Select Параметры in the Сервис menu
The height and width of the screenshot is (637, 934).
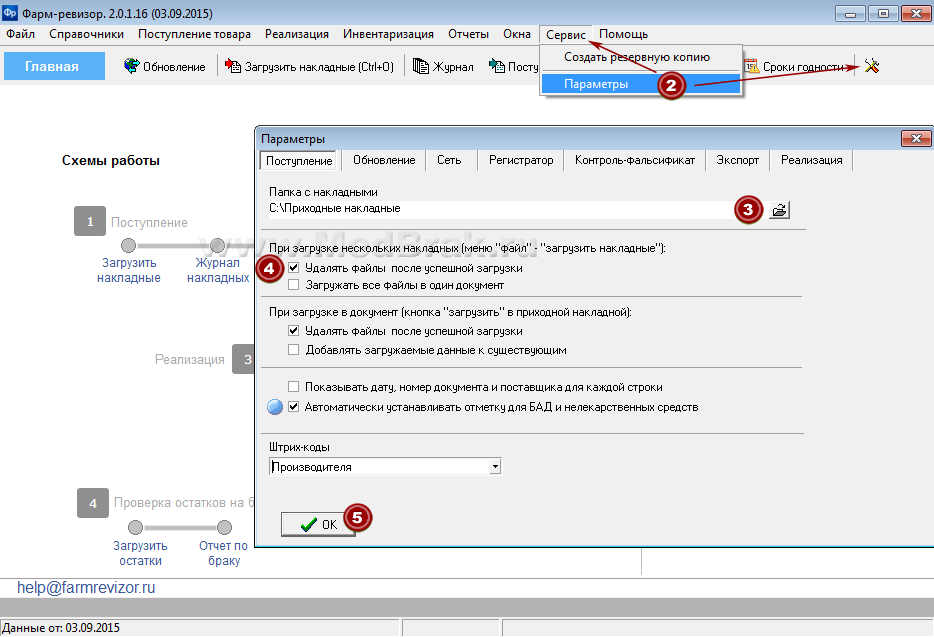[x=641, y=84]
